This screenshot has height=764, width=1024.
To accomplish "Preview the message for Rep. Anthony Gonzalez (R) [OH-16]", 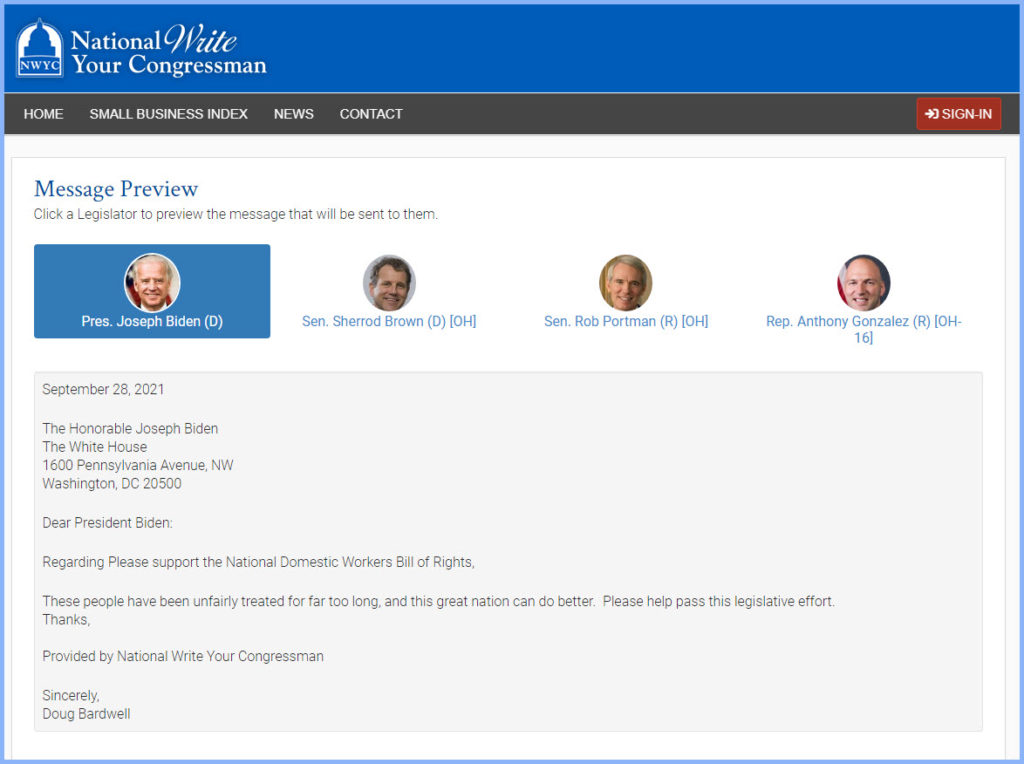I will [863, 330].
